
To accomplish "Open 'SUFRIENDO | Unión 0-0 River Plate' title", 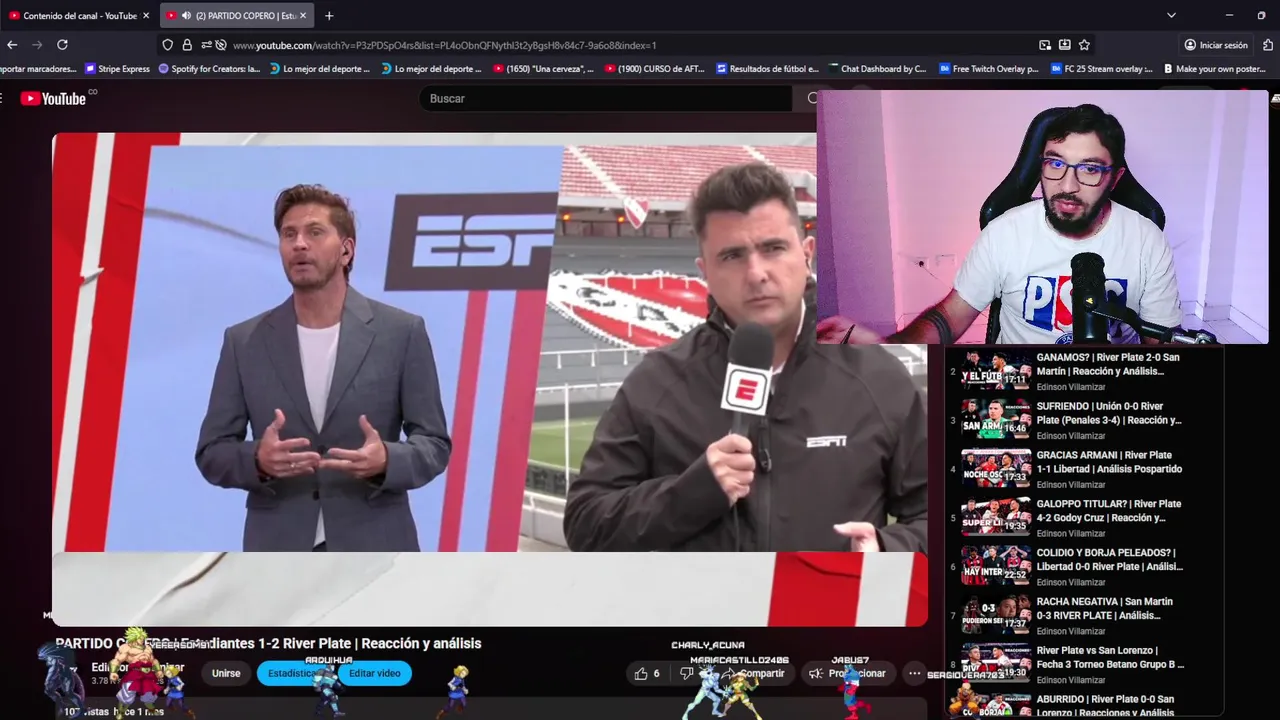I will pos(1109,413).
